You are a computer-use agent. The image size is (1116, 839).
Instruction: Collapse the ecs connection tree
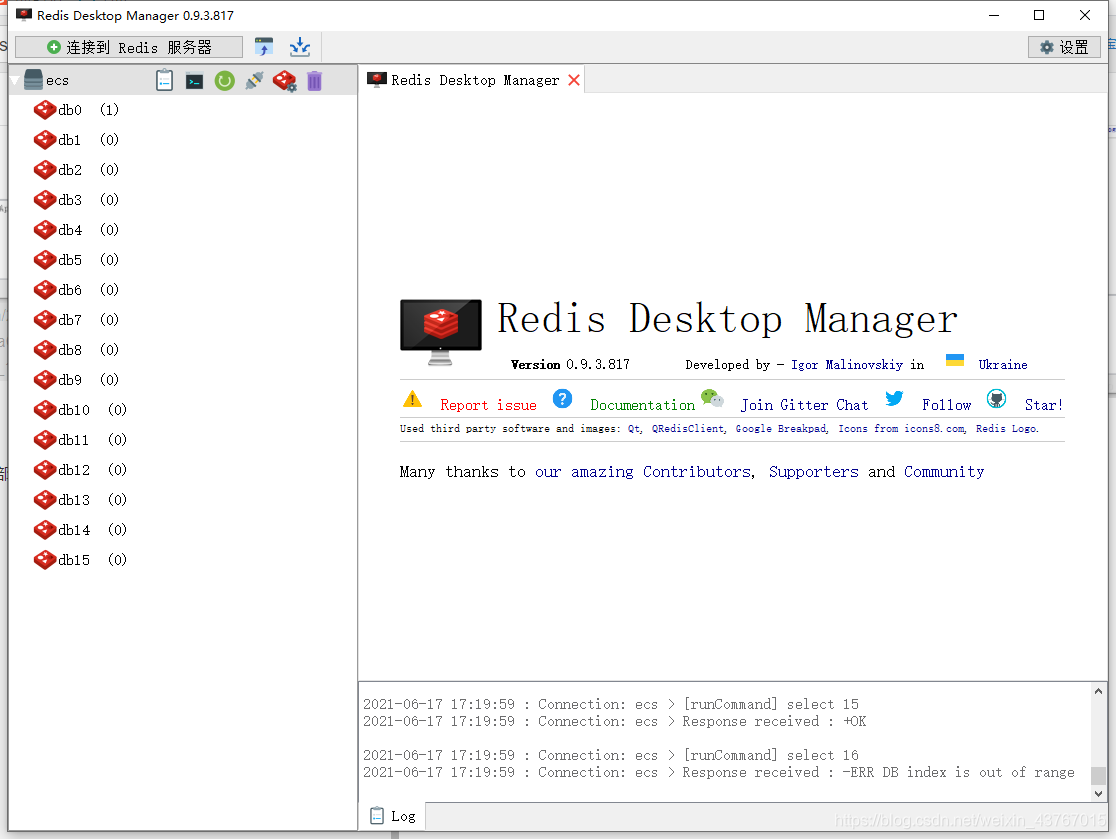click(14, 80)
